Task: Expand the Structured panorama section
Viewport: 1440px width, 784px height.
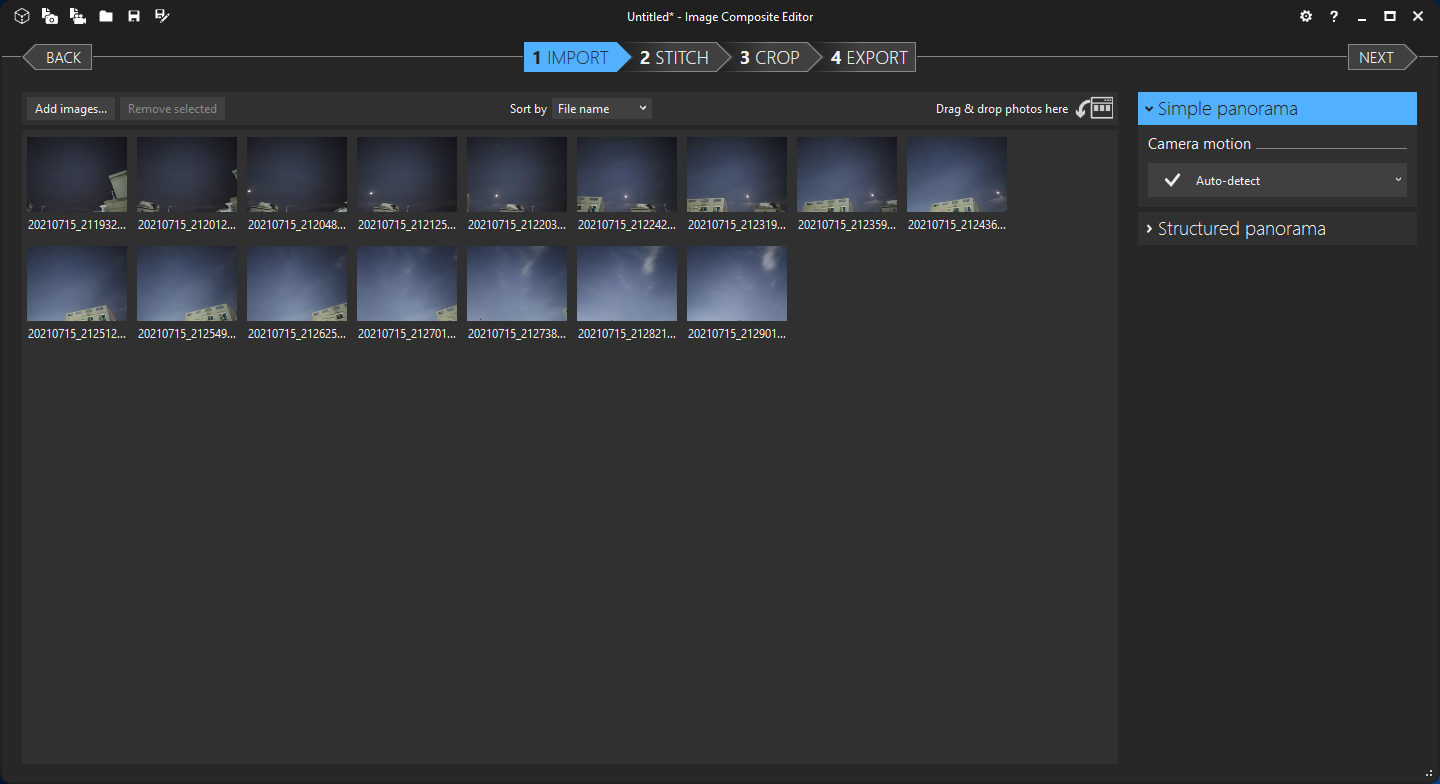Action: [x=1277, y=228]
